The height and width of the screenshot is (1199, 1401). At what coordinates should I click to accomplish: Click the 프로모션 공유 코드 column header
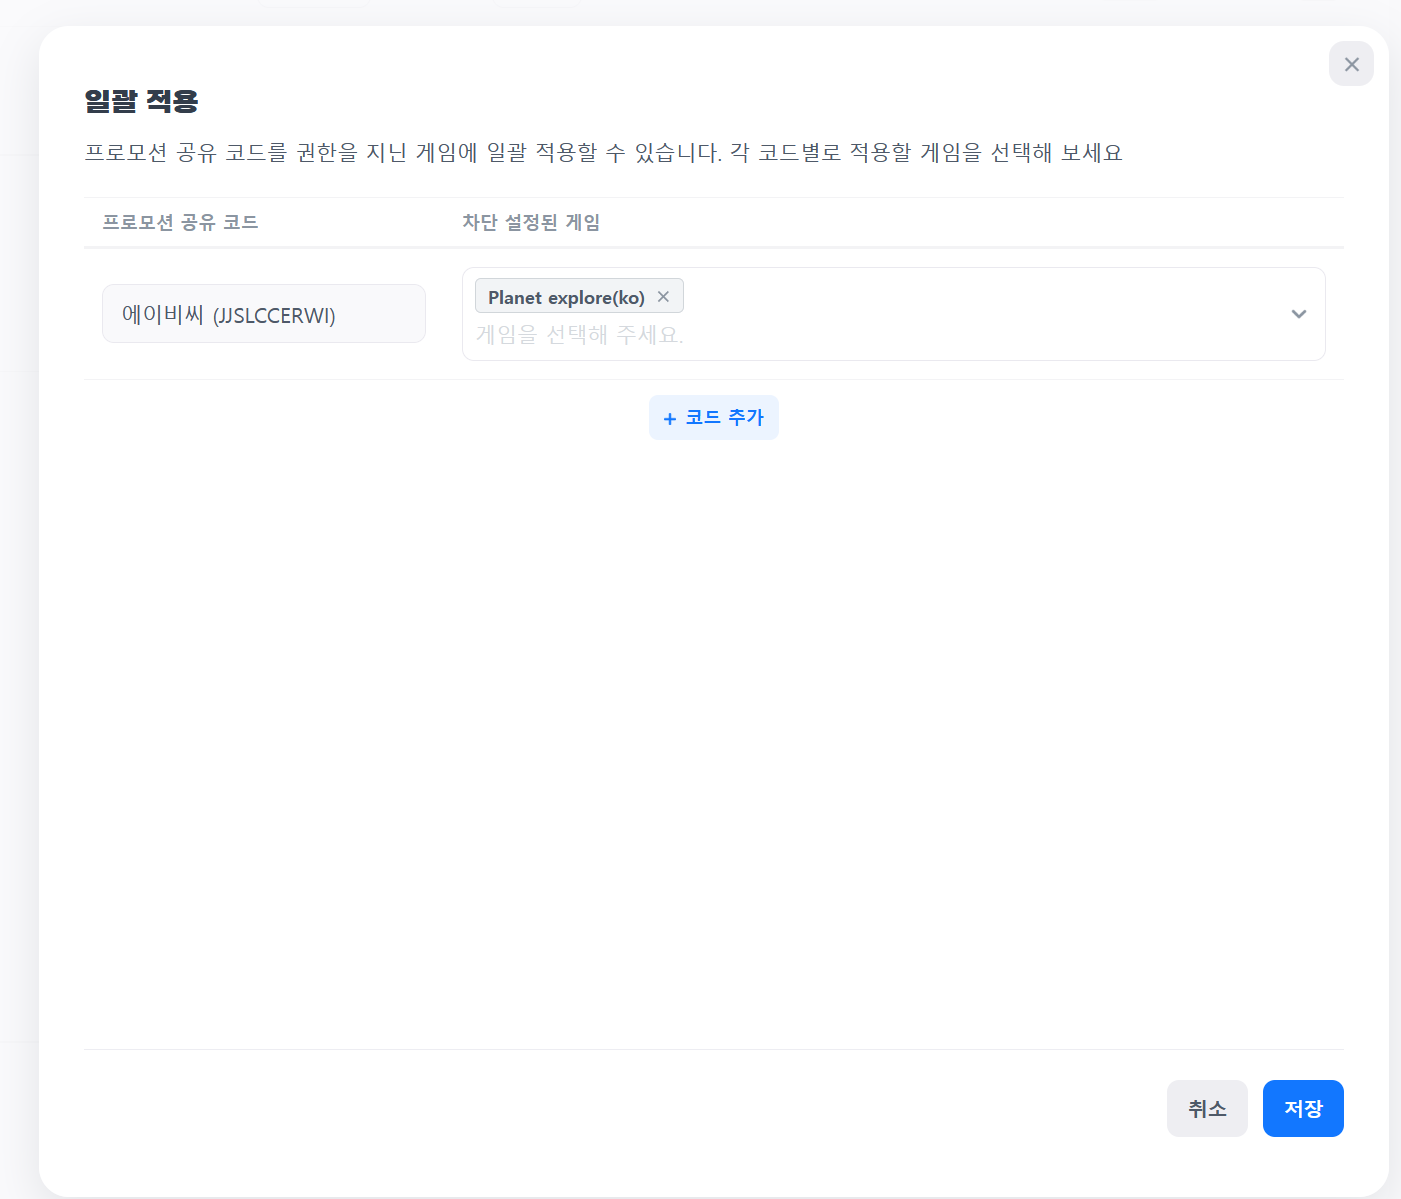click(180, 222)
